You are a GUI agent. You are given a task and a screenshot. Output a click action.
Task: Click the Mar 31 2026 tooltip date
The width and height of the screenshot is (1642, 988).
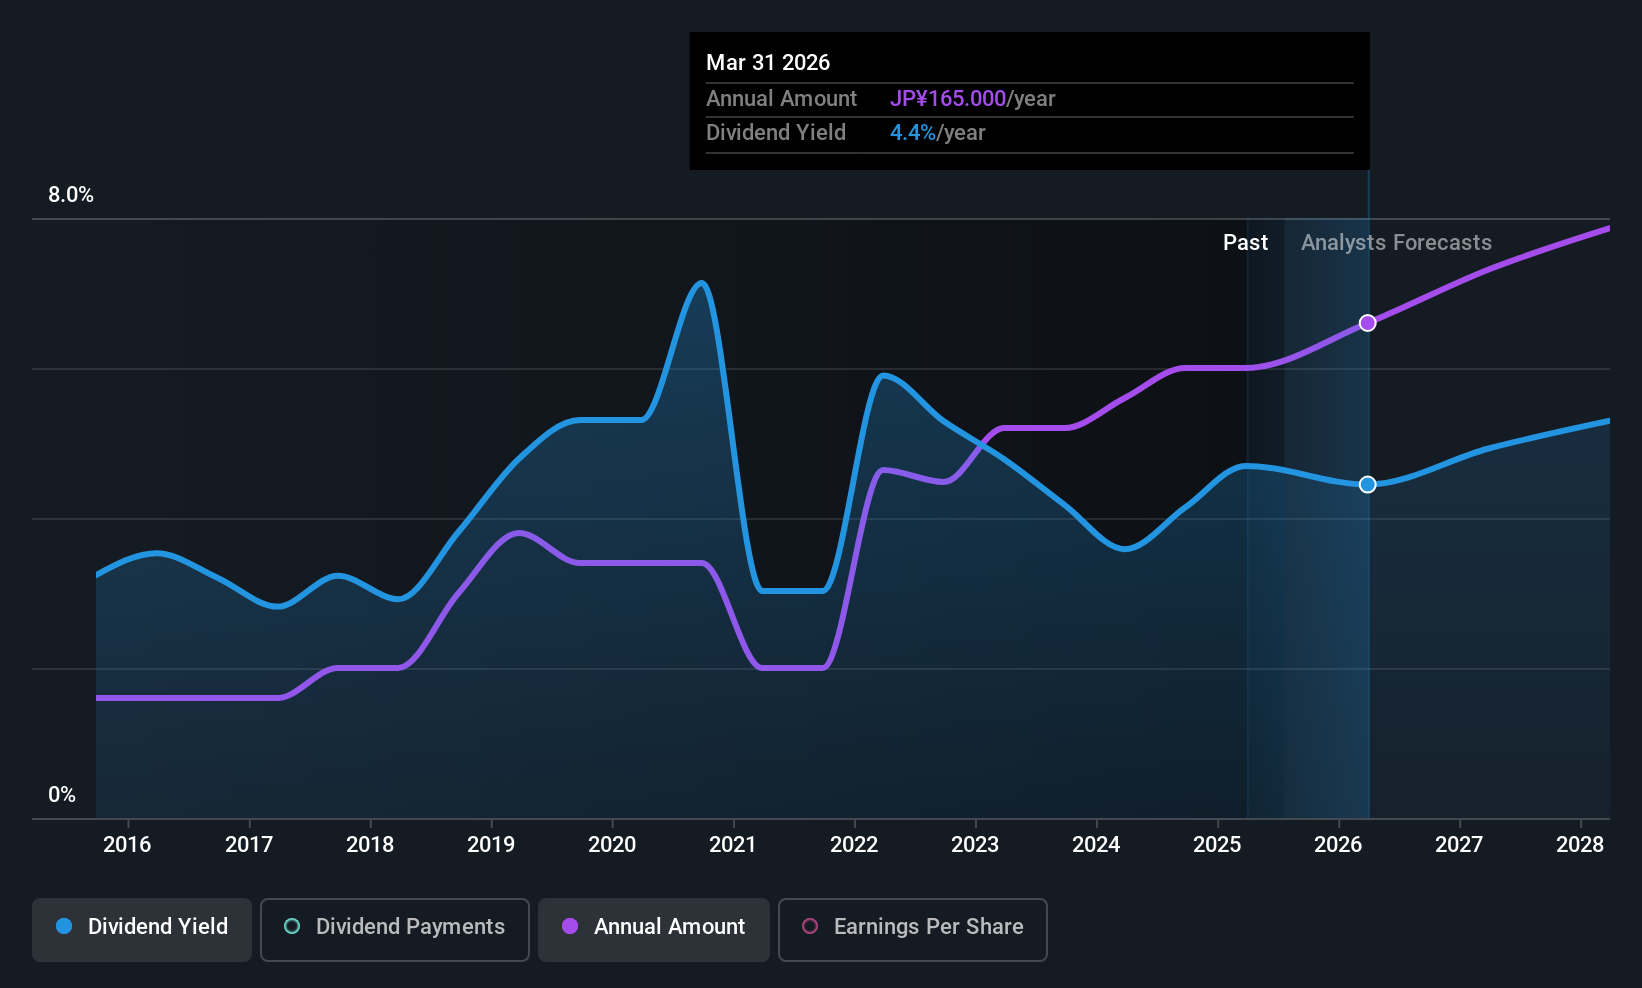tap(768, 62)
